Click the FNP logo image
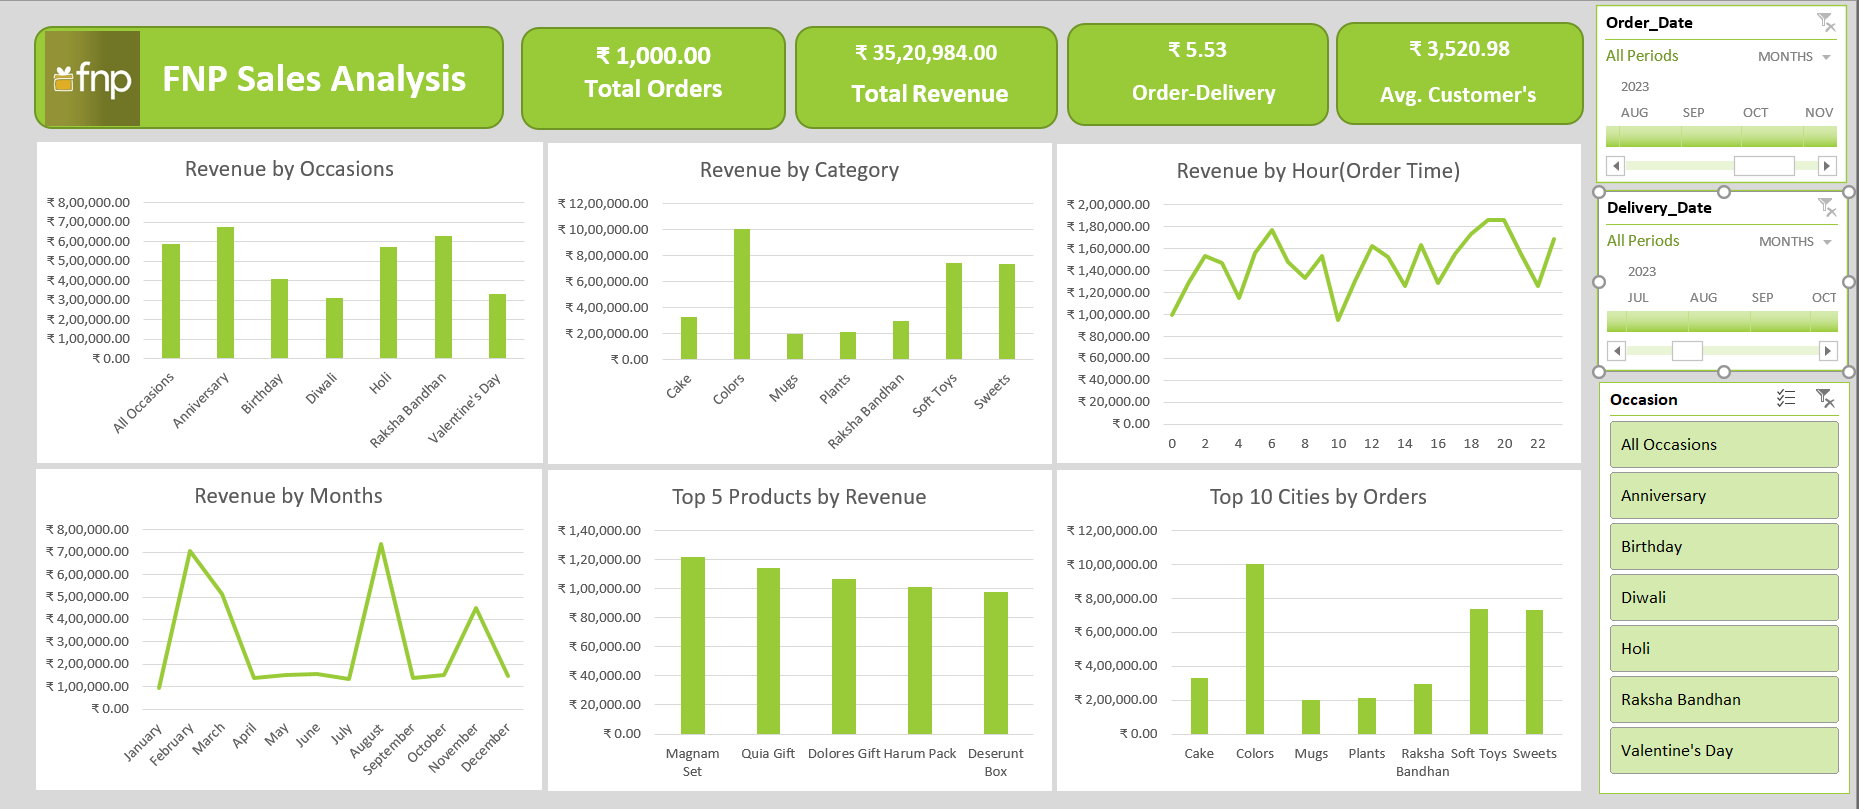The image size is (1859, 809). (93, 78)
